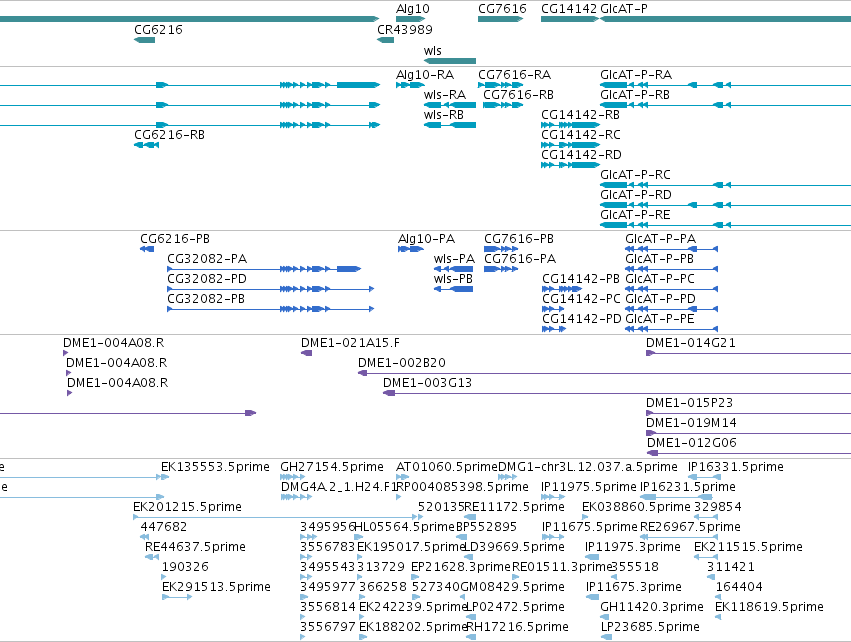Screen dimensions: 851x642
Task: Click the CG32082-PA protein label
Action: [207, 259]
